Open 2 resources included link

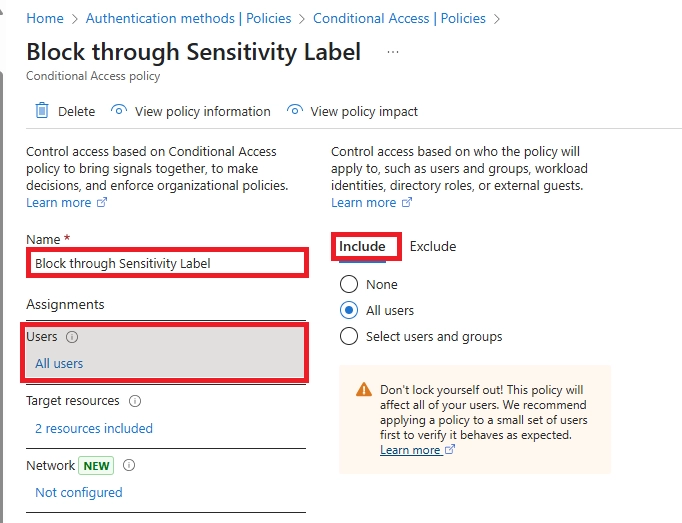click(x=94, y=428)
